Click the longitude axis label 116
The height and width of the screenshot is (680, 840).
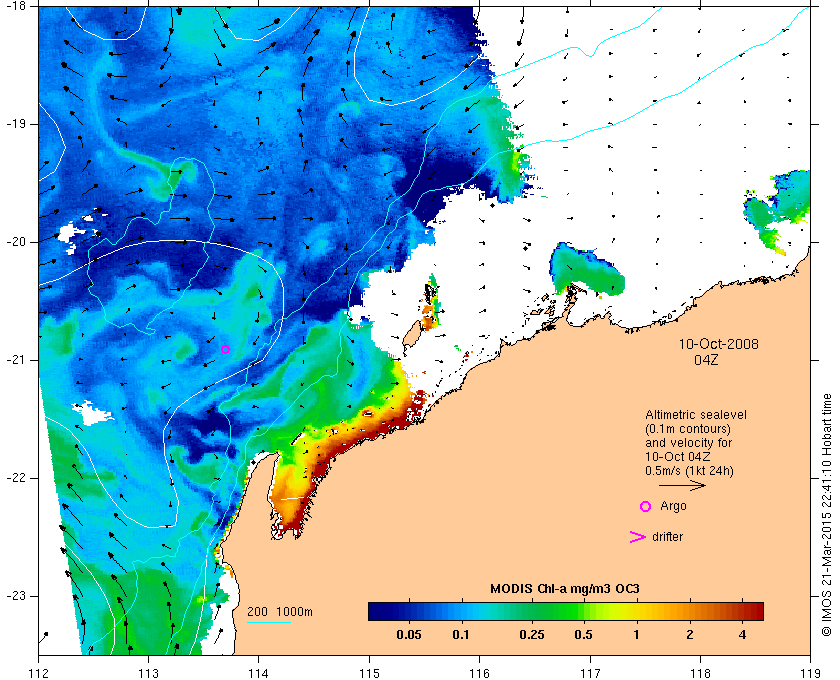coord(479,674)
